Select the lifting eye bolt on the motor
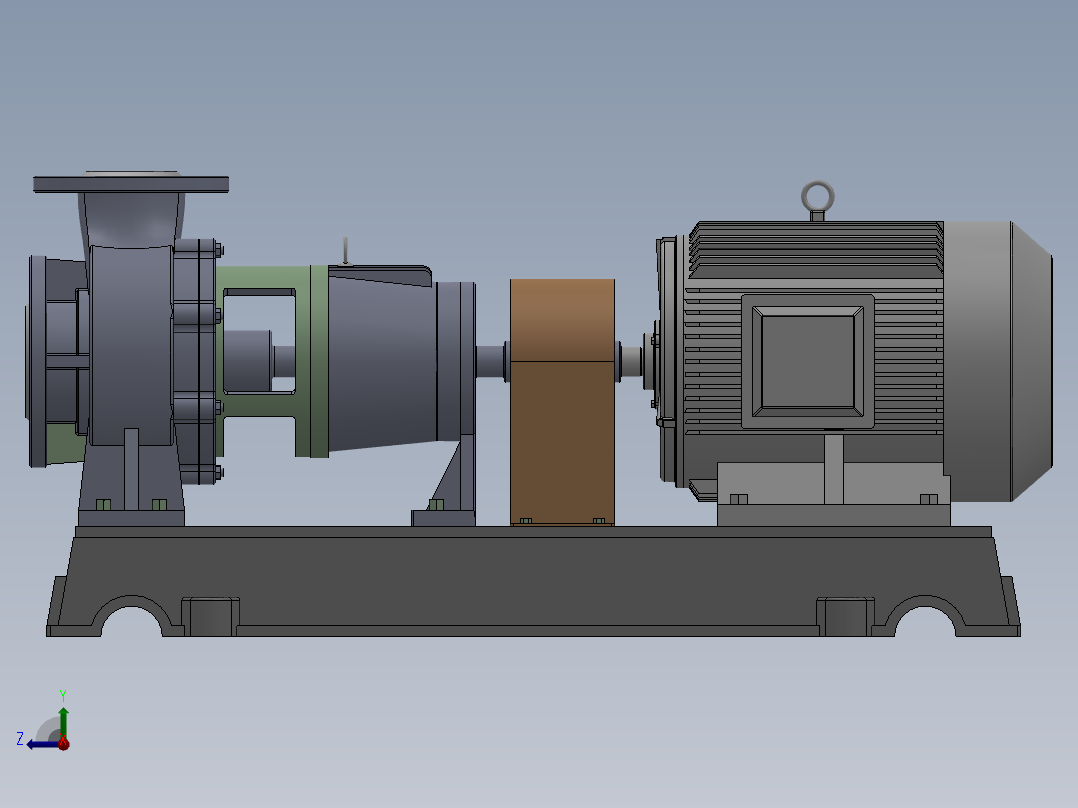The width and height of the screenshot is (1078, 808). click(x=817, y=200)
